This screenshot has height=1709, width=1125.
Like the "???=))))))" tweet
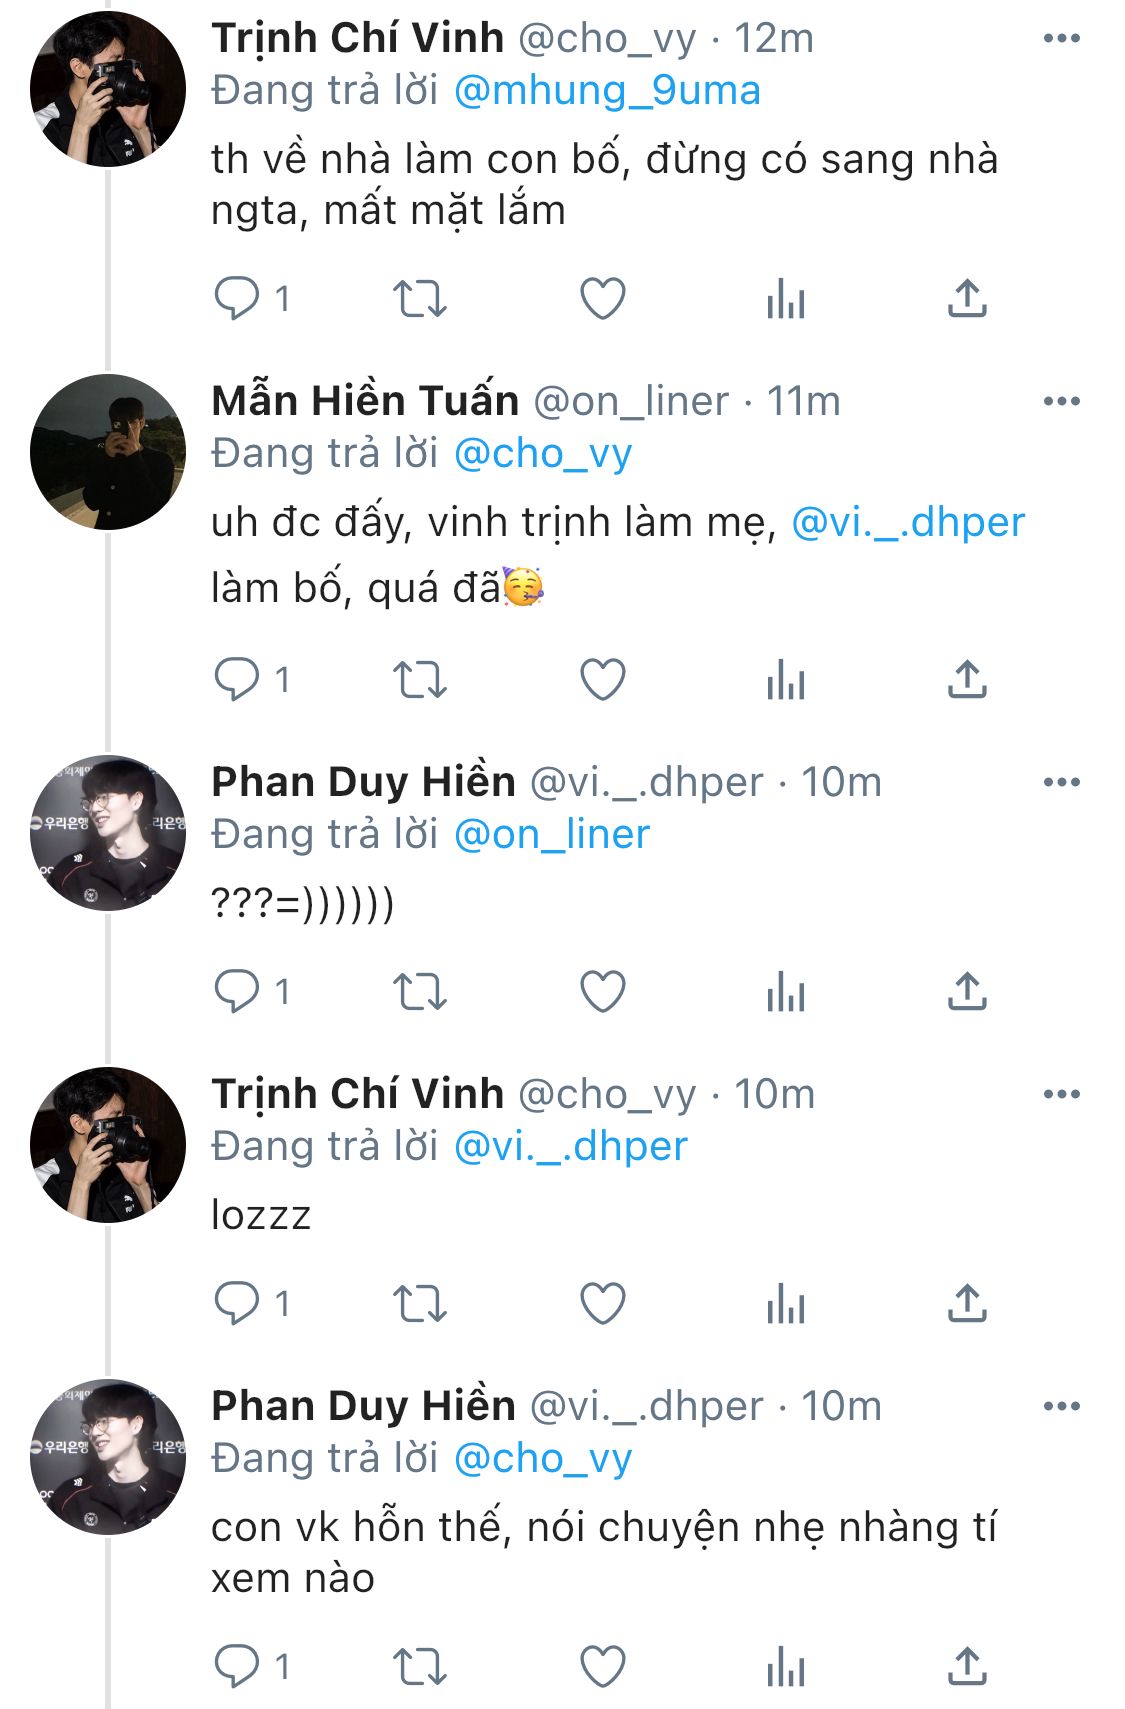(x=603, y=991)
